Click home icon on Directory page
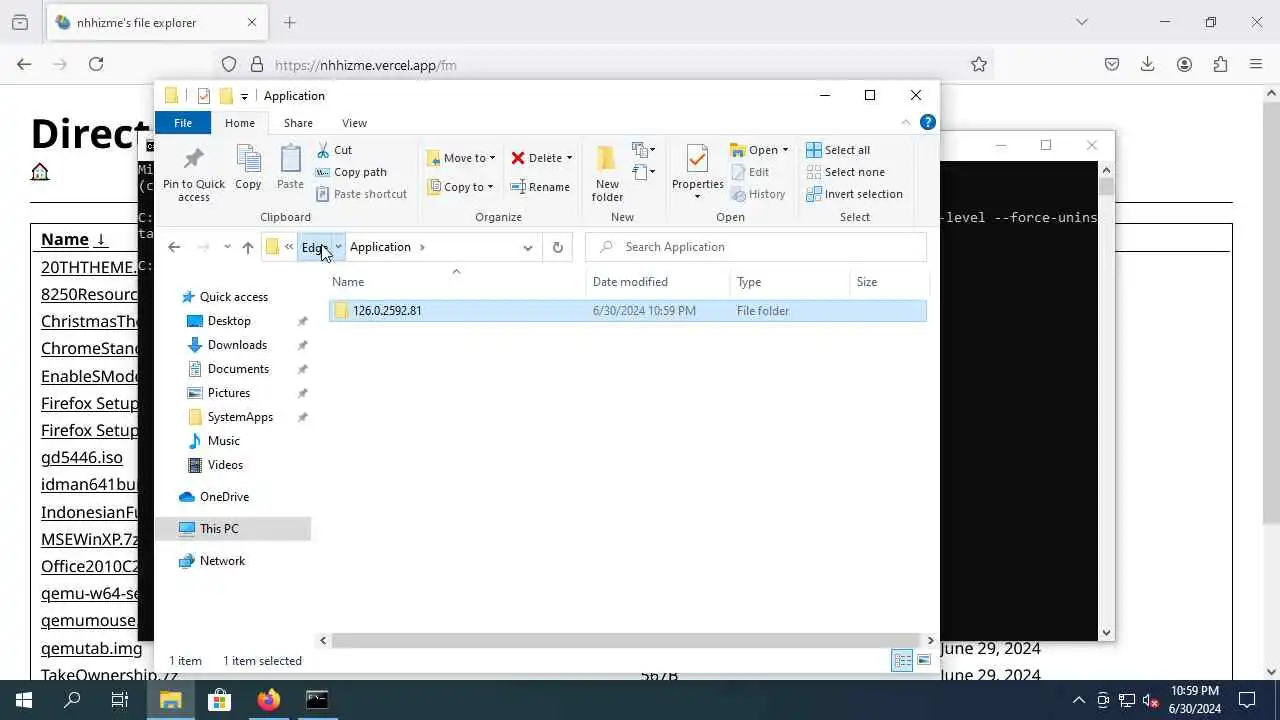The image size is (1280, 720). (x=40, y=172)
